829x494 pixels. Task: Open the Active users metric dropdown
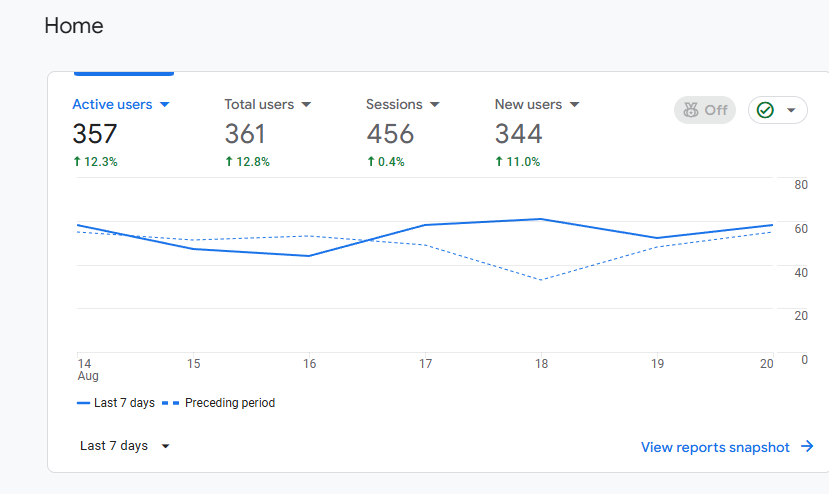click(x=164, y=105)
